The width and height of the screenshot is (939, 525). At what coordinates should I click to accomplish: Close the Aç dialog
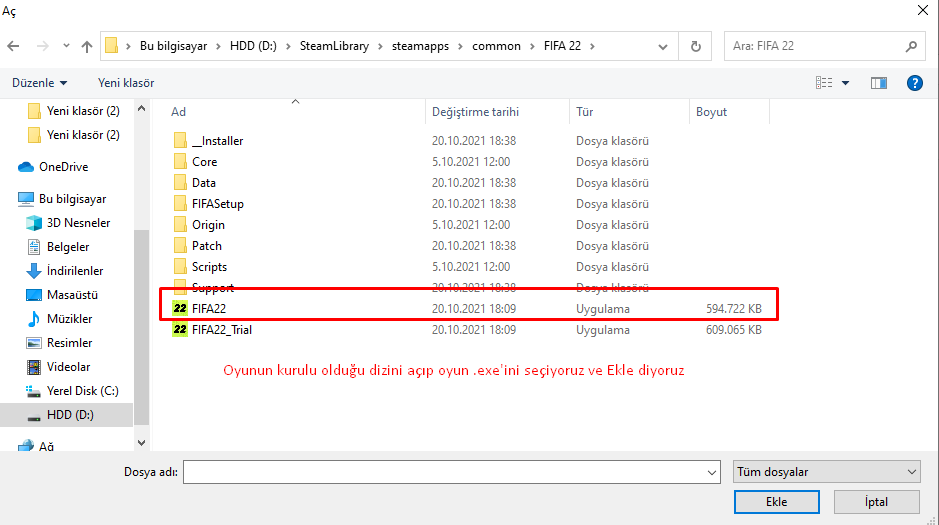tap(923, 10)
